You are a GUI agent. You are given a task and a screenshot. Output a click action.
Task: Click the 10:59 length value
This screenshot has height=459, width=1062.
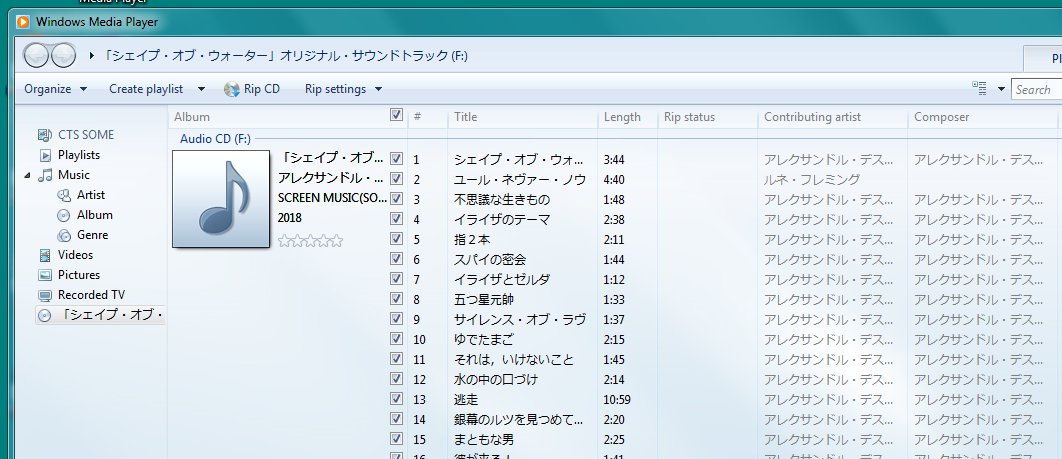617,399
